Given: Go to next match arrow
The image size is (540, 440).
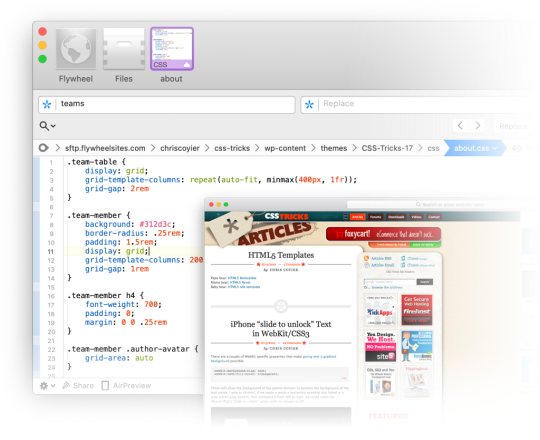Looking at the screenshot, I should [477, 126].
